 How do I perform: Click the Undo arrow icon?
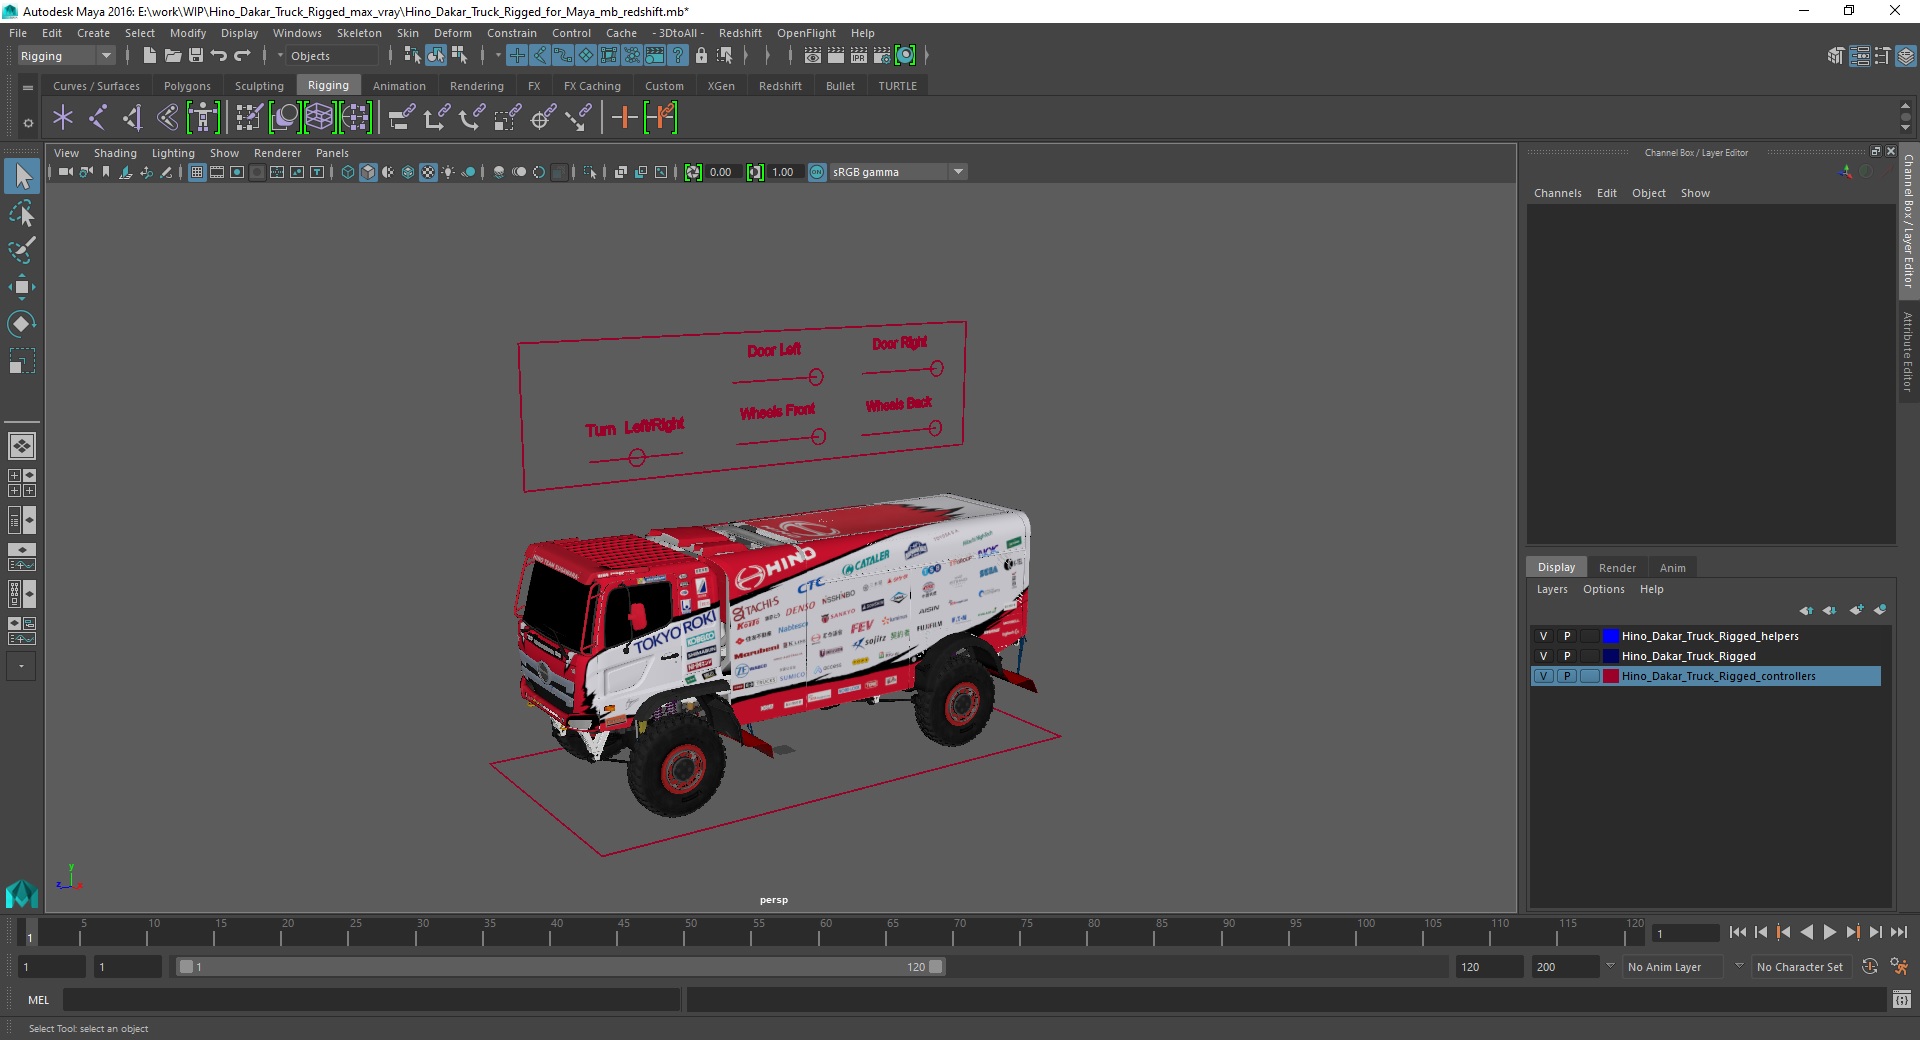[x=219, y=56]
